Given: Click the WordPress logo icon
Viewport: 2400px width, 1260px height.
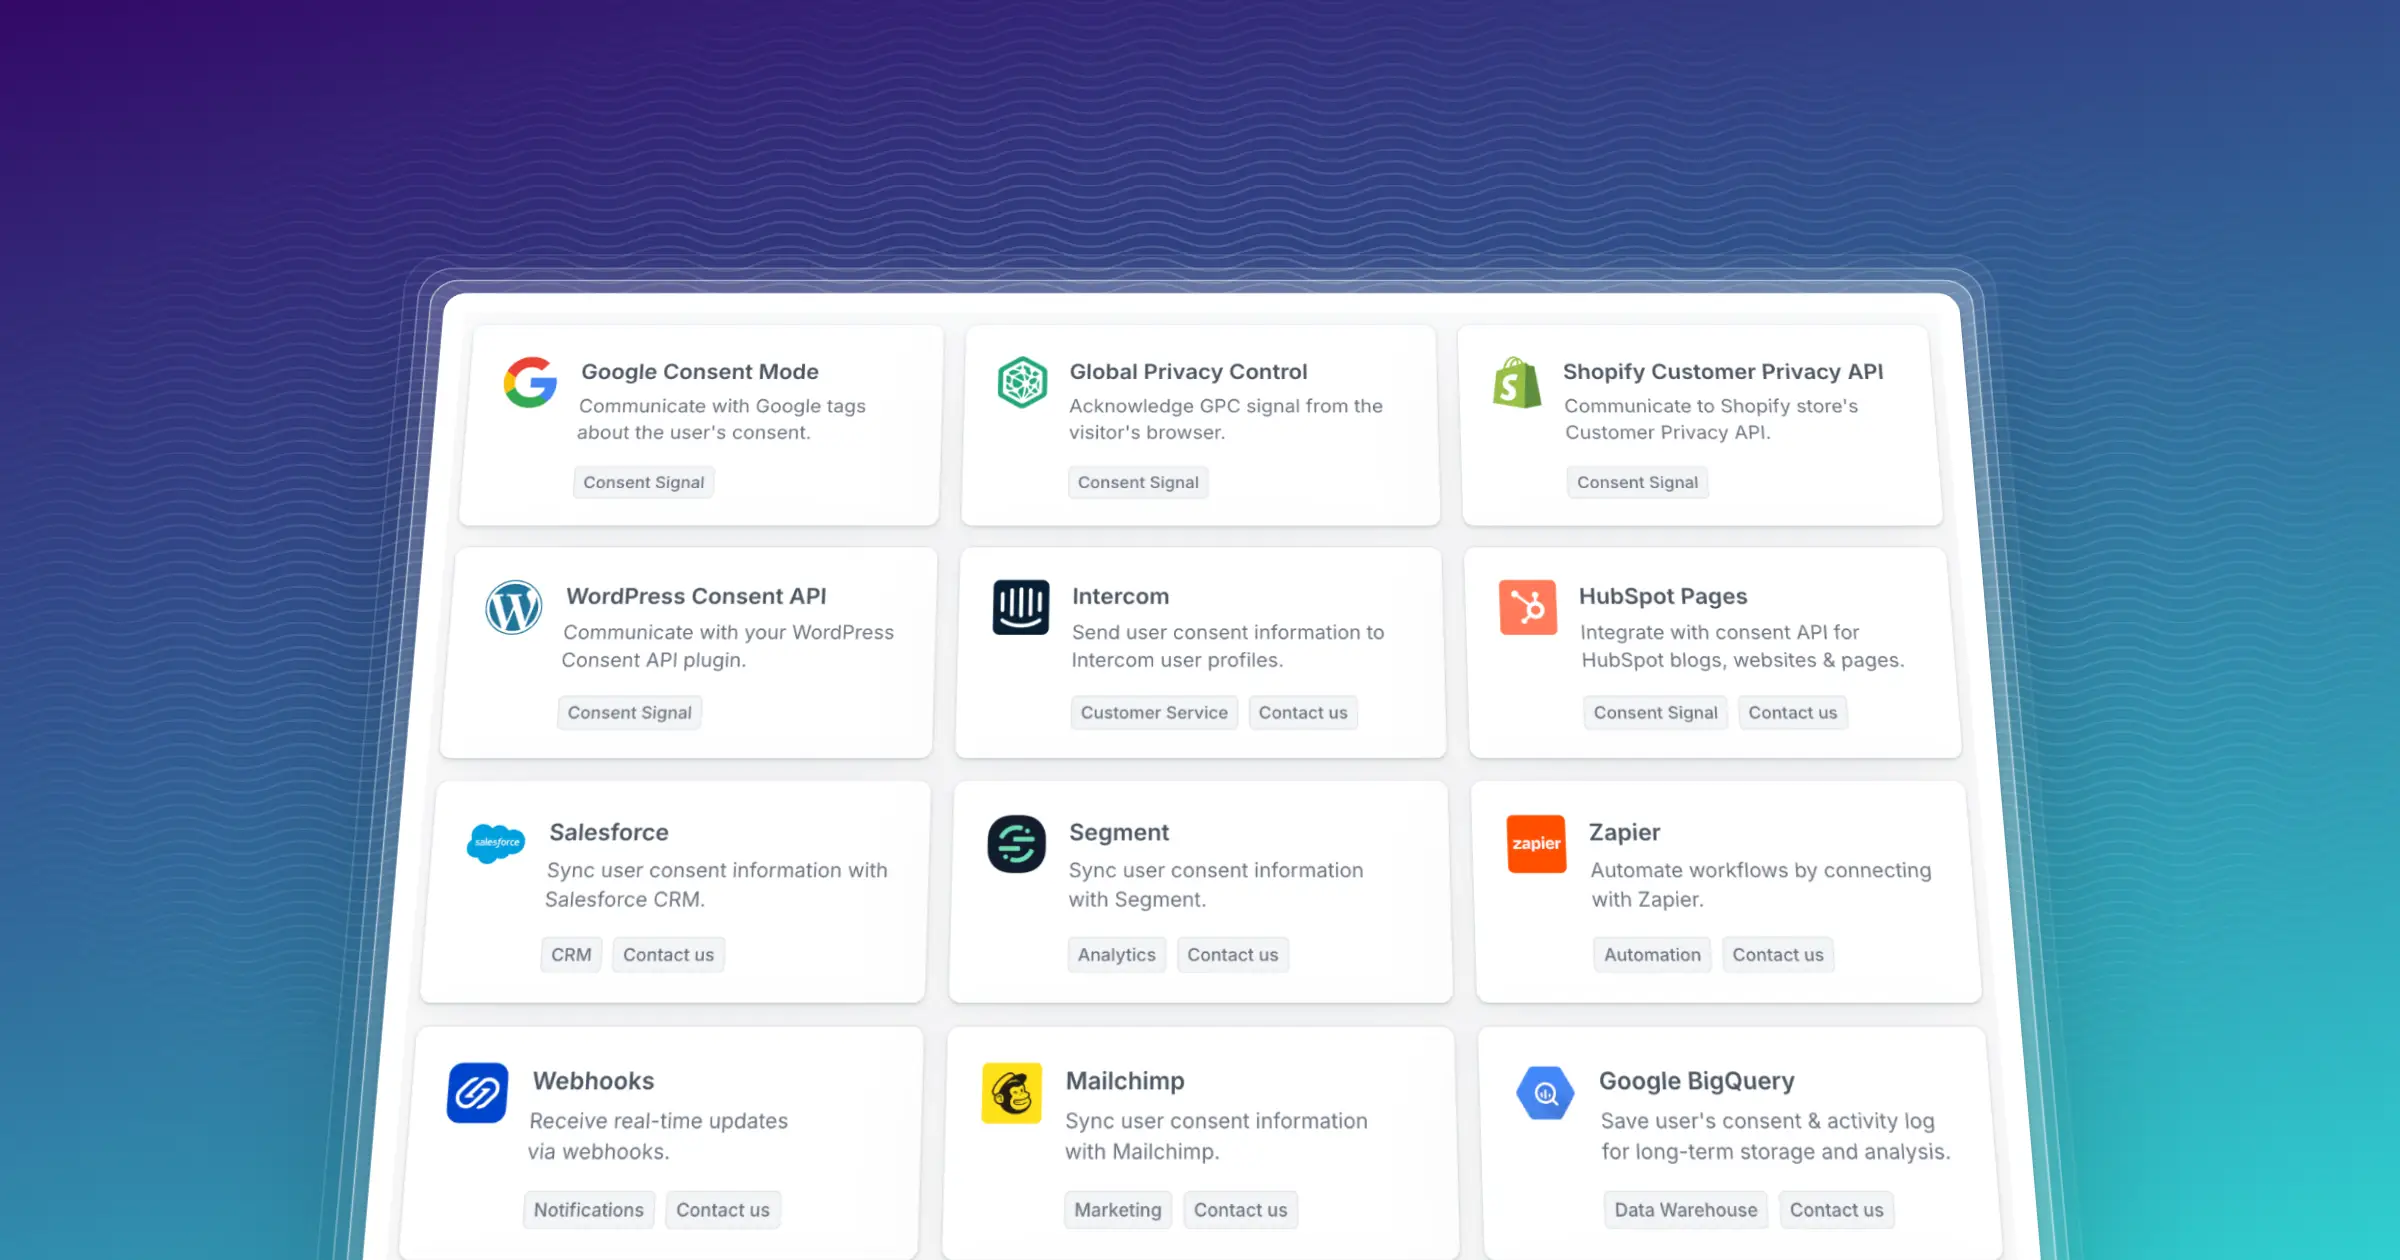Looking at the screenshot, I should point(514,607).
